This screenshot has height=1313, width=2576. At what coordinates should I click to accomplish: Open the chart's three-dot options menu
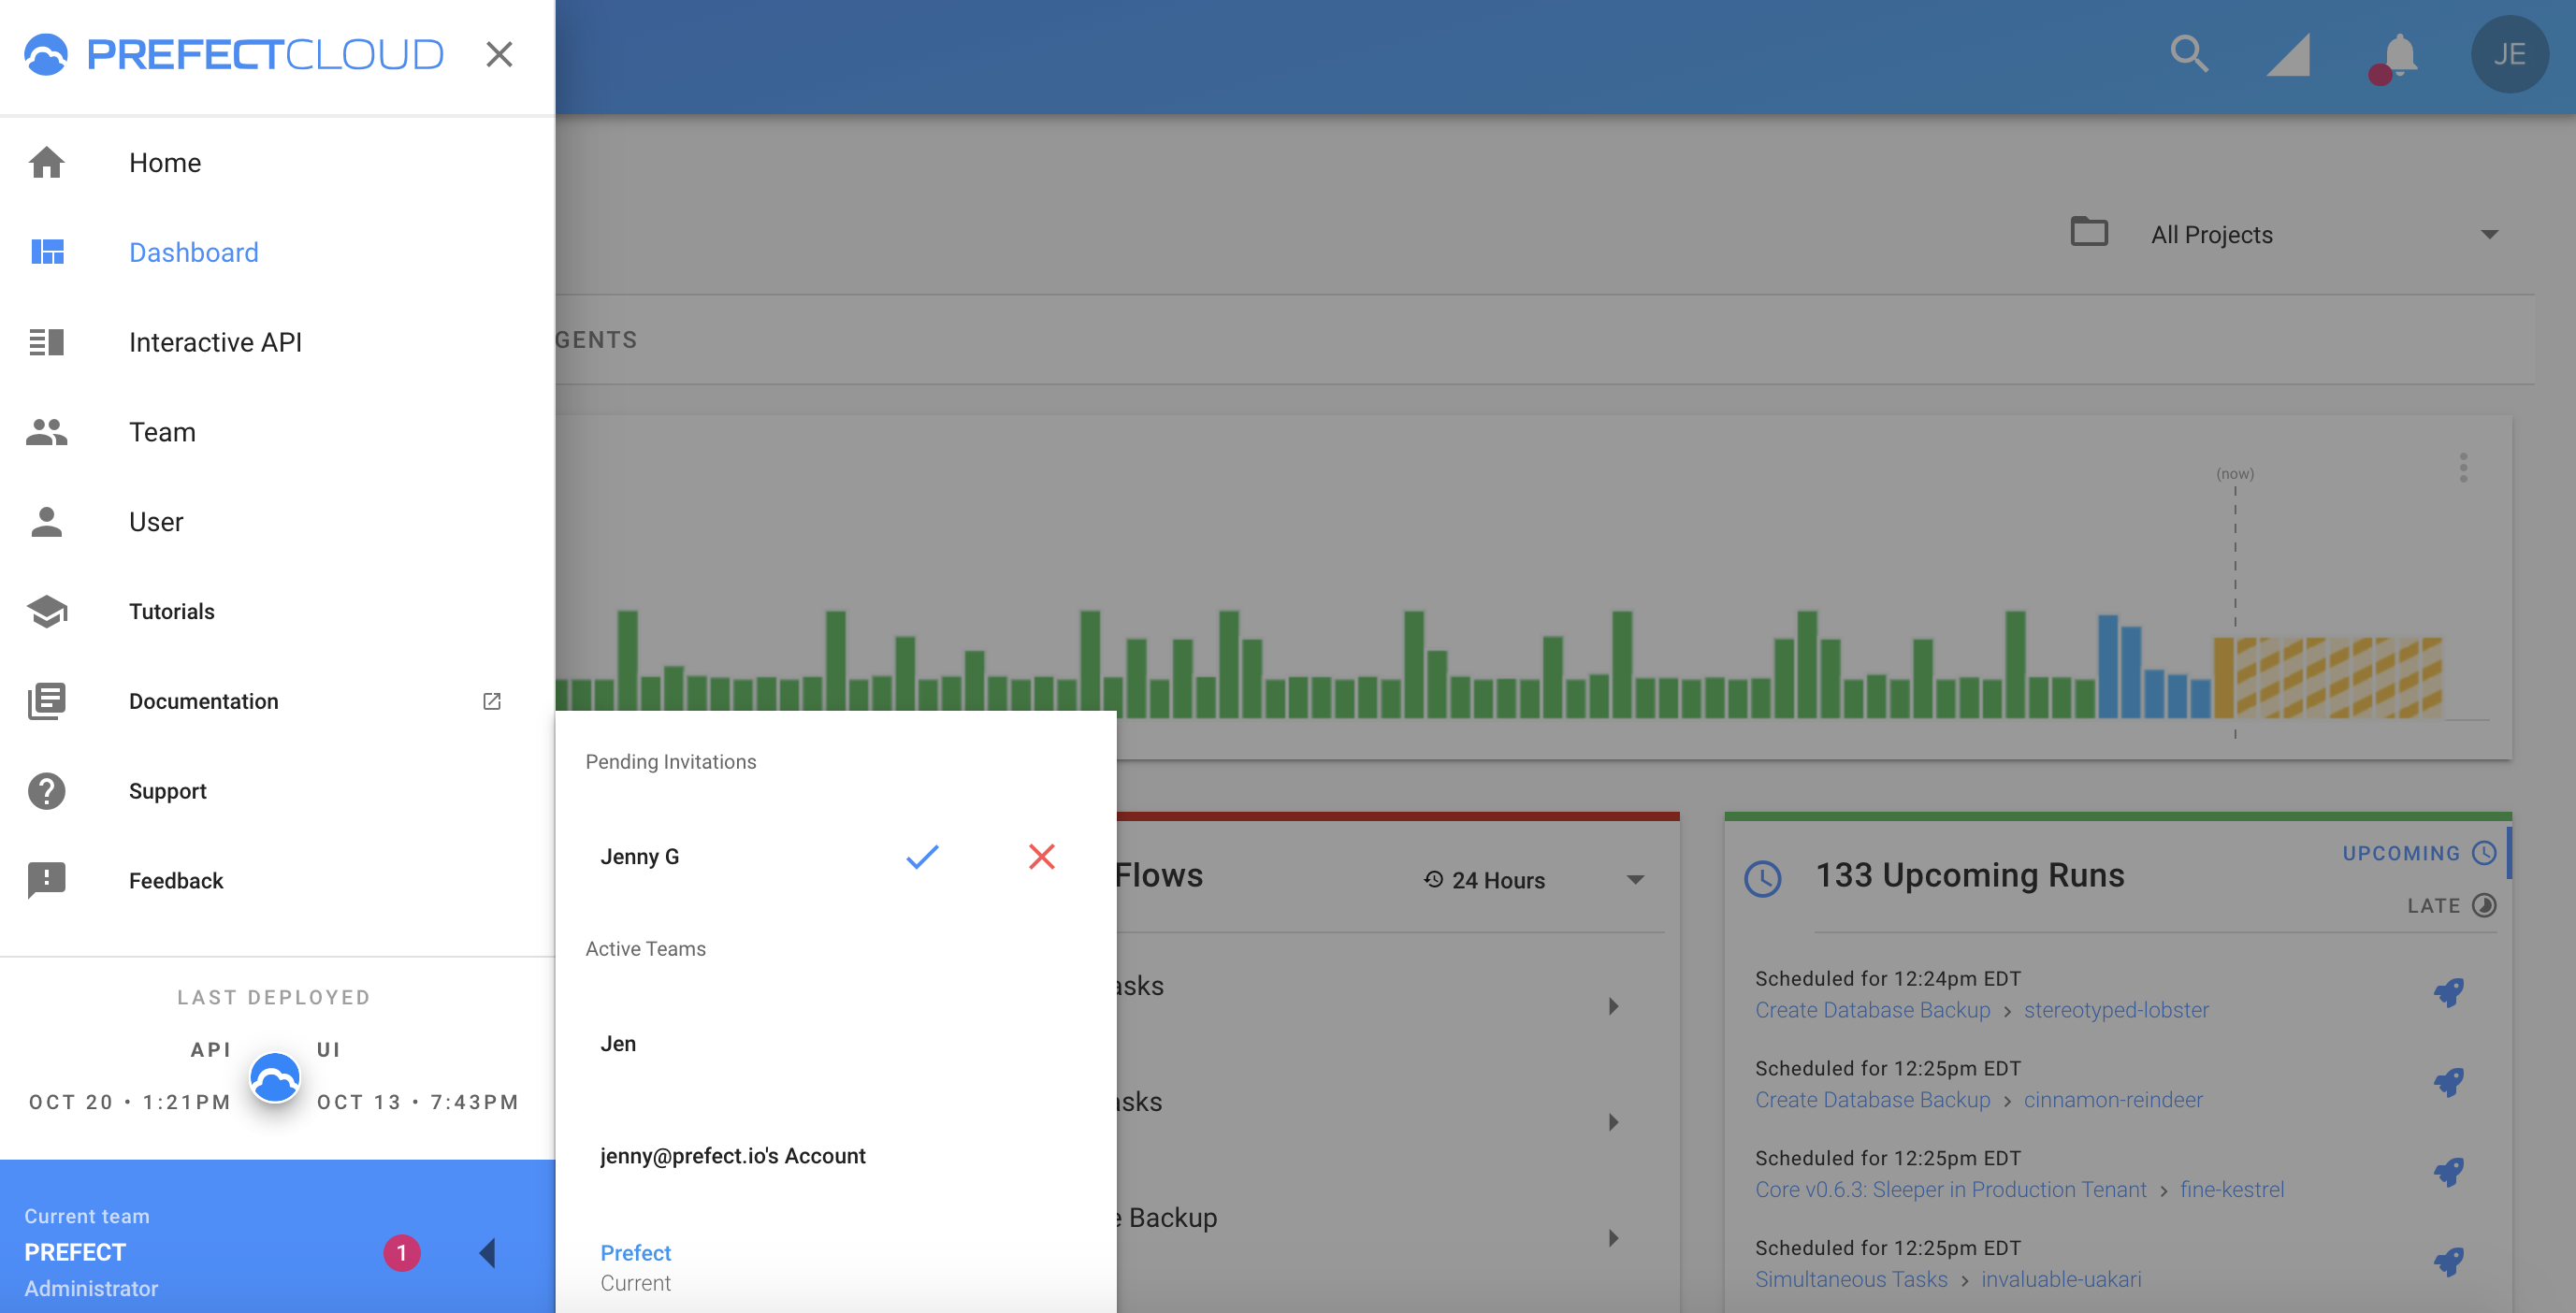click(2462, 467)
